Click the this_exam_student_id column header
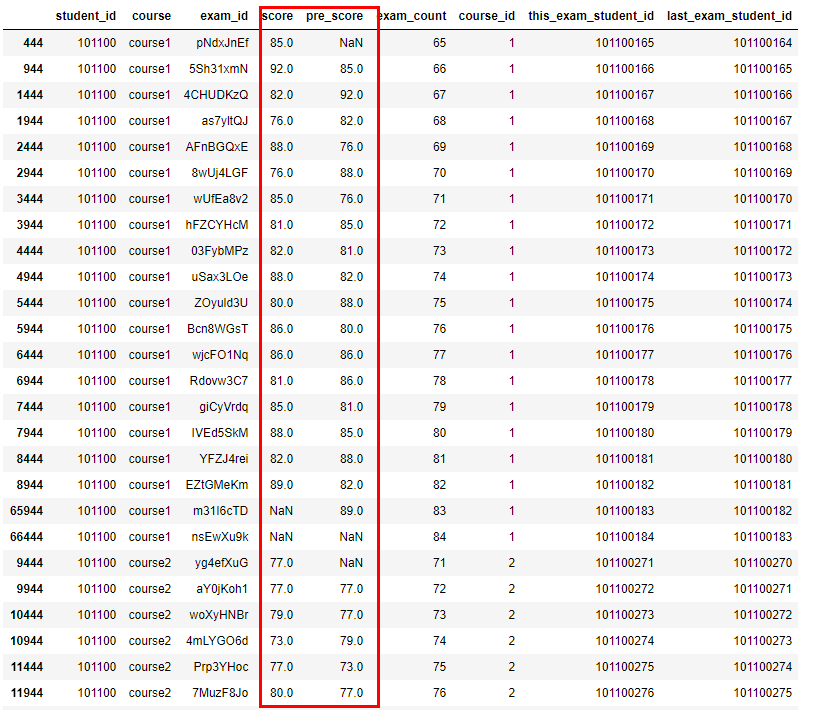 tap(591, 16)
